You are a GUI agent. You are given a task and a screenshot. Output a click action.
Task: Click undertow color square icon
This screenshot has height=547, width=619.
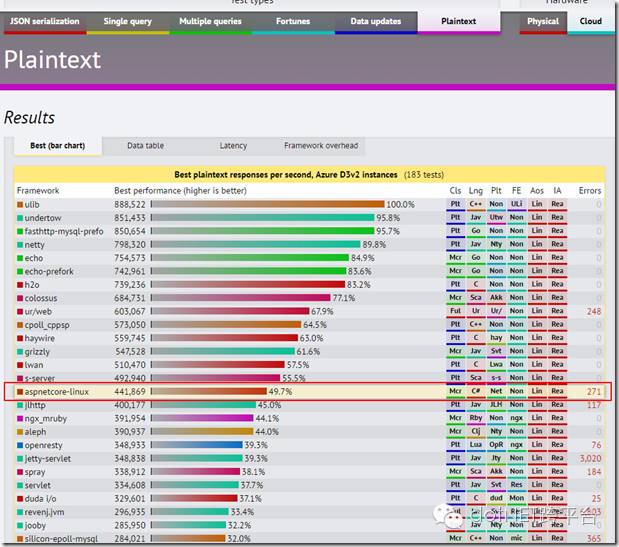[20, 218]
